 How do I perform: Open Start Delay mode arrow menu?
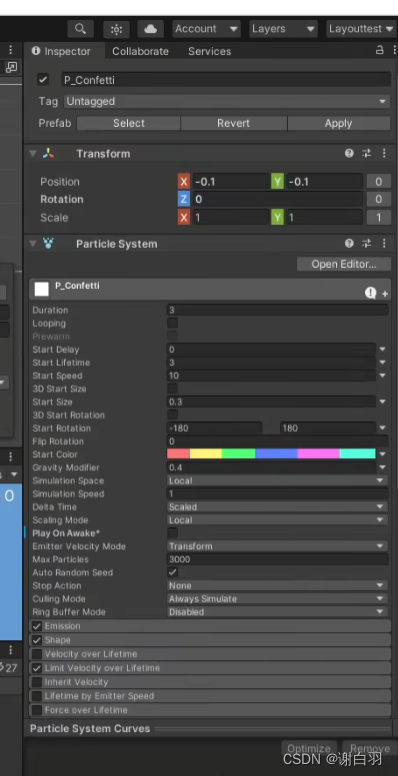[383, 349]
